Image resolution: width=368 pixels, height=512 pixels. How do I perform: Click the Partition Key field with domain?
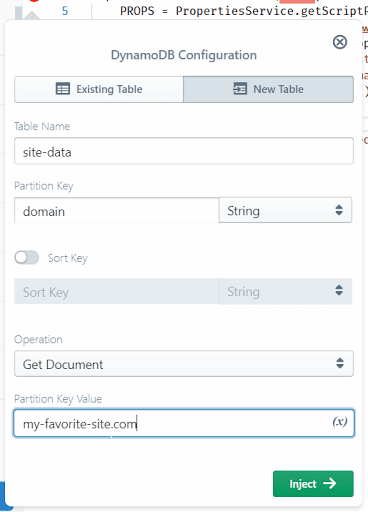tap(117, 211)
